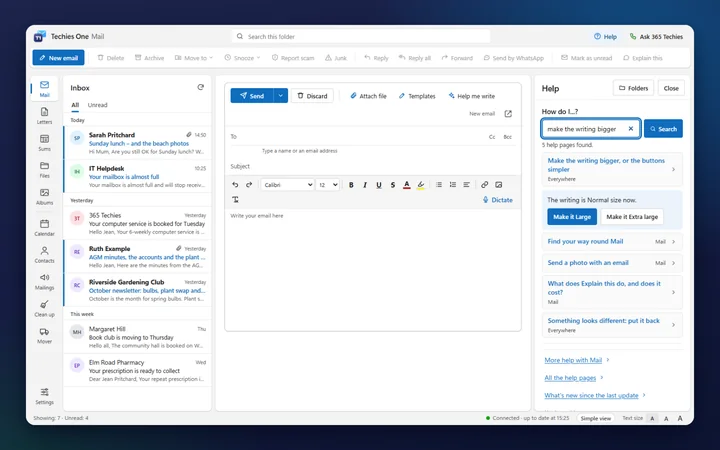This screenshot has width=720, height=450.
Task: Toggle italic formatting
Action: 365,185
